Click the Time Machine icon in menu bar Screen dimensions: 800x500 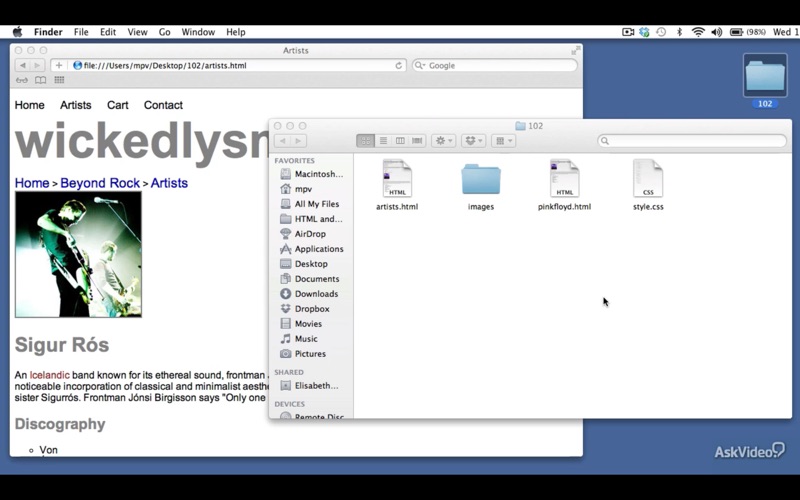[661, 32]
